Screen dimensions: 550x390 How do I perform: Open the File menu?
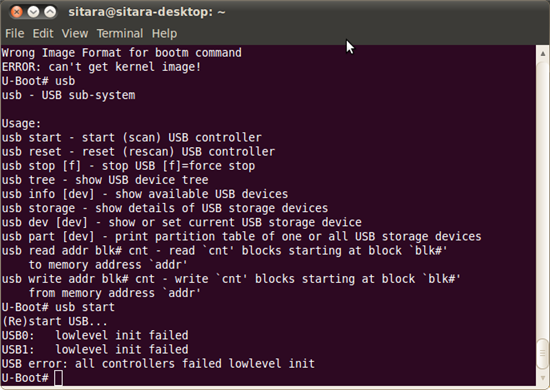(x=14, y=33)
